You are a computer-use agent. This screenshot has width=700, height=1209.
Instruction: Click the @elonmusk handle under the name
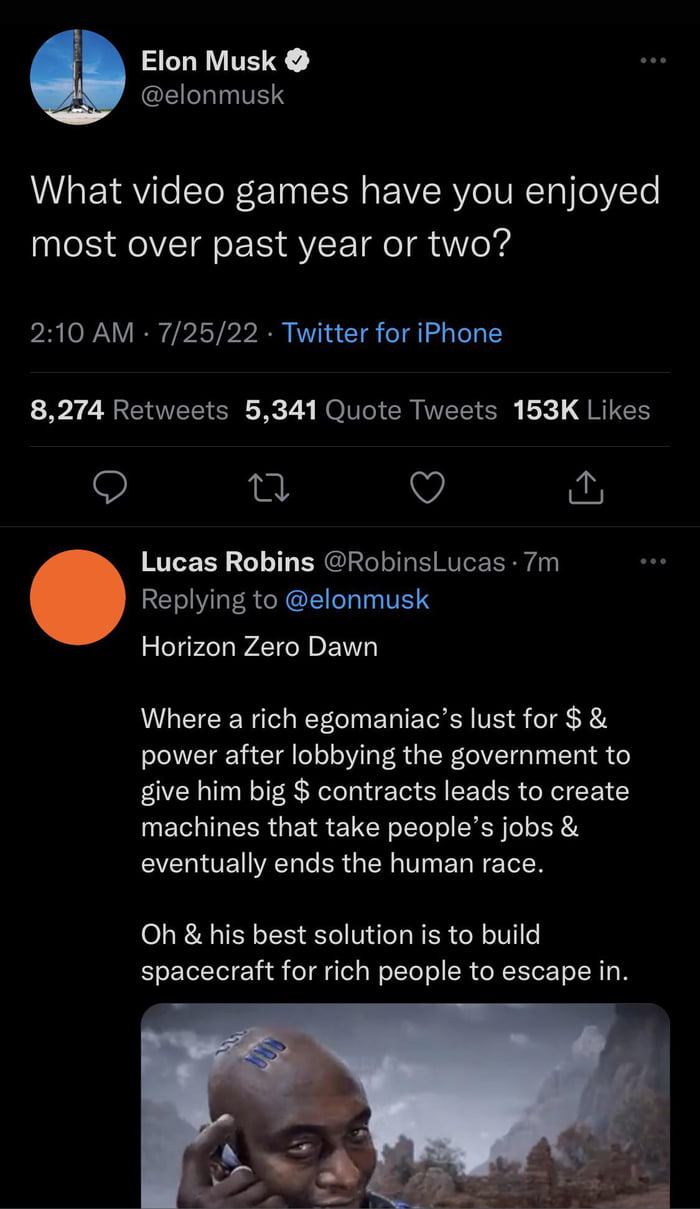216,95
